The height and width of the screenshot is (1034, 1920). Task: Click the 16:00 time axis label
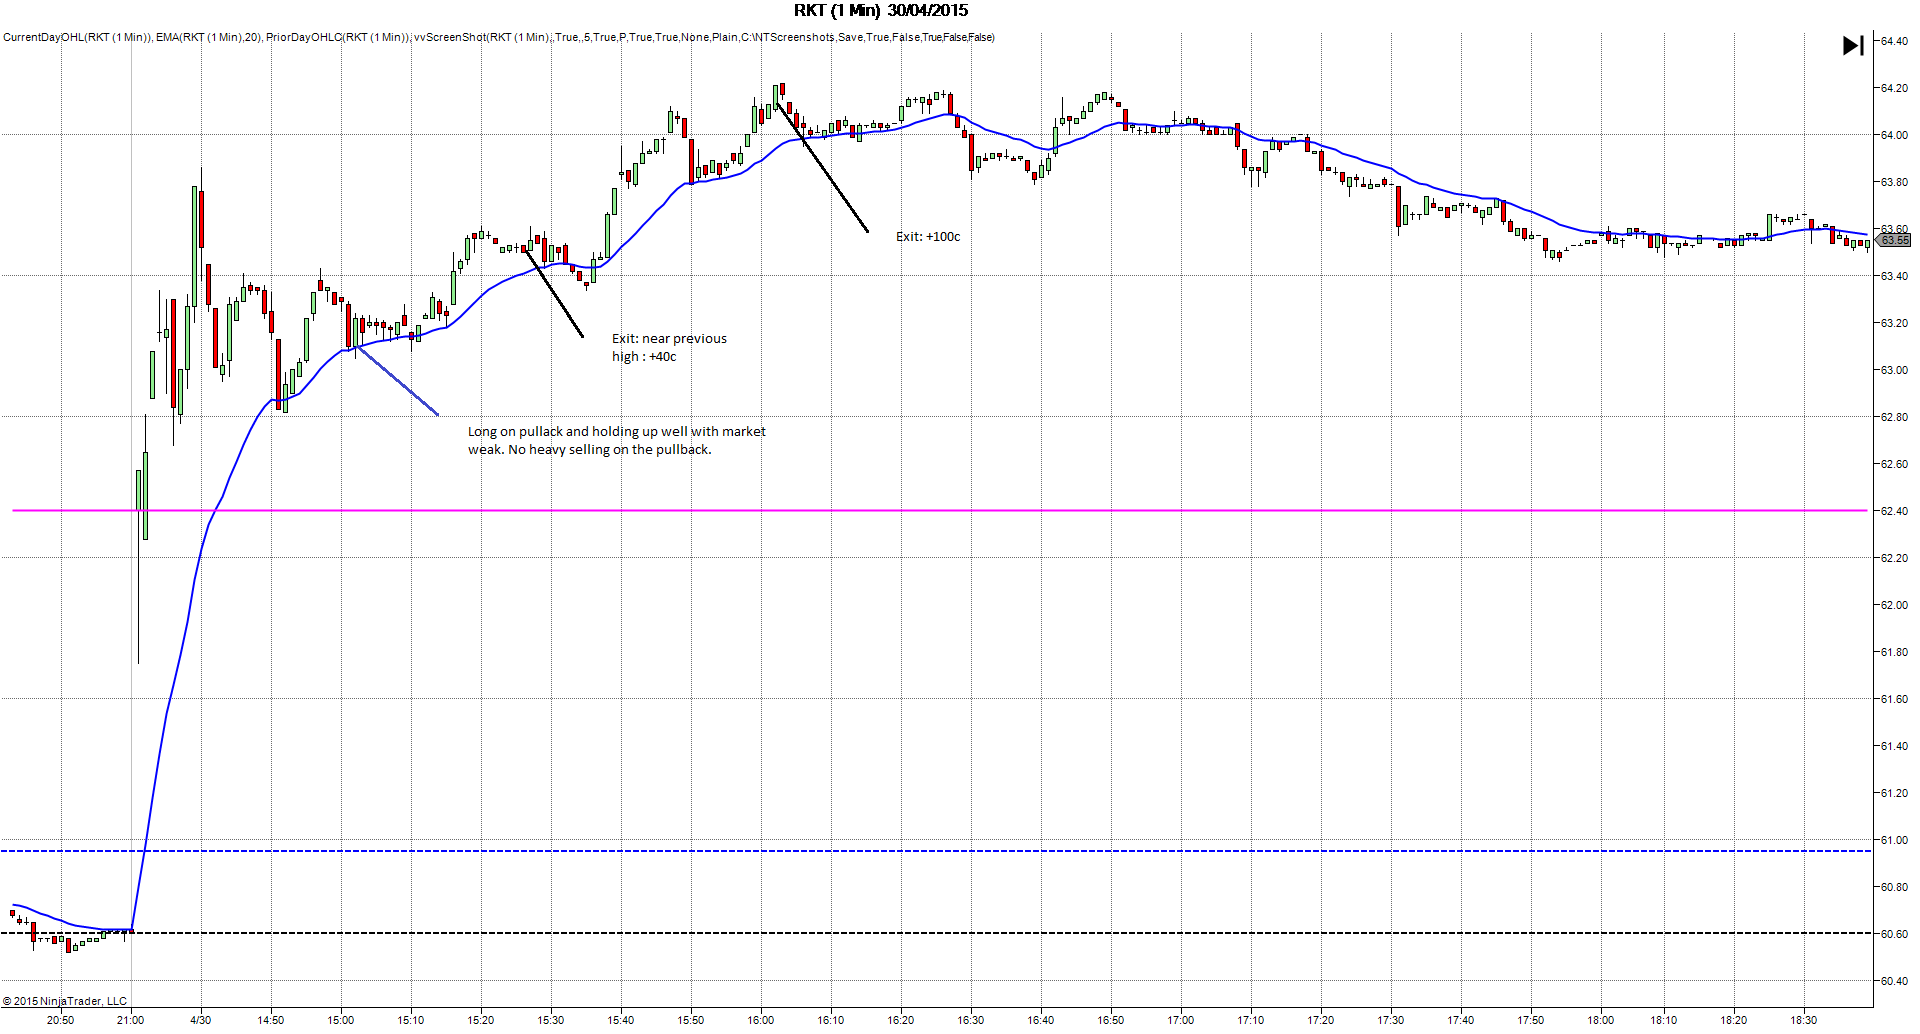(760, 1020)
